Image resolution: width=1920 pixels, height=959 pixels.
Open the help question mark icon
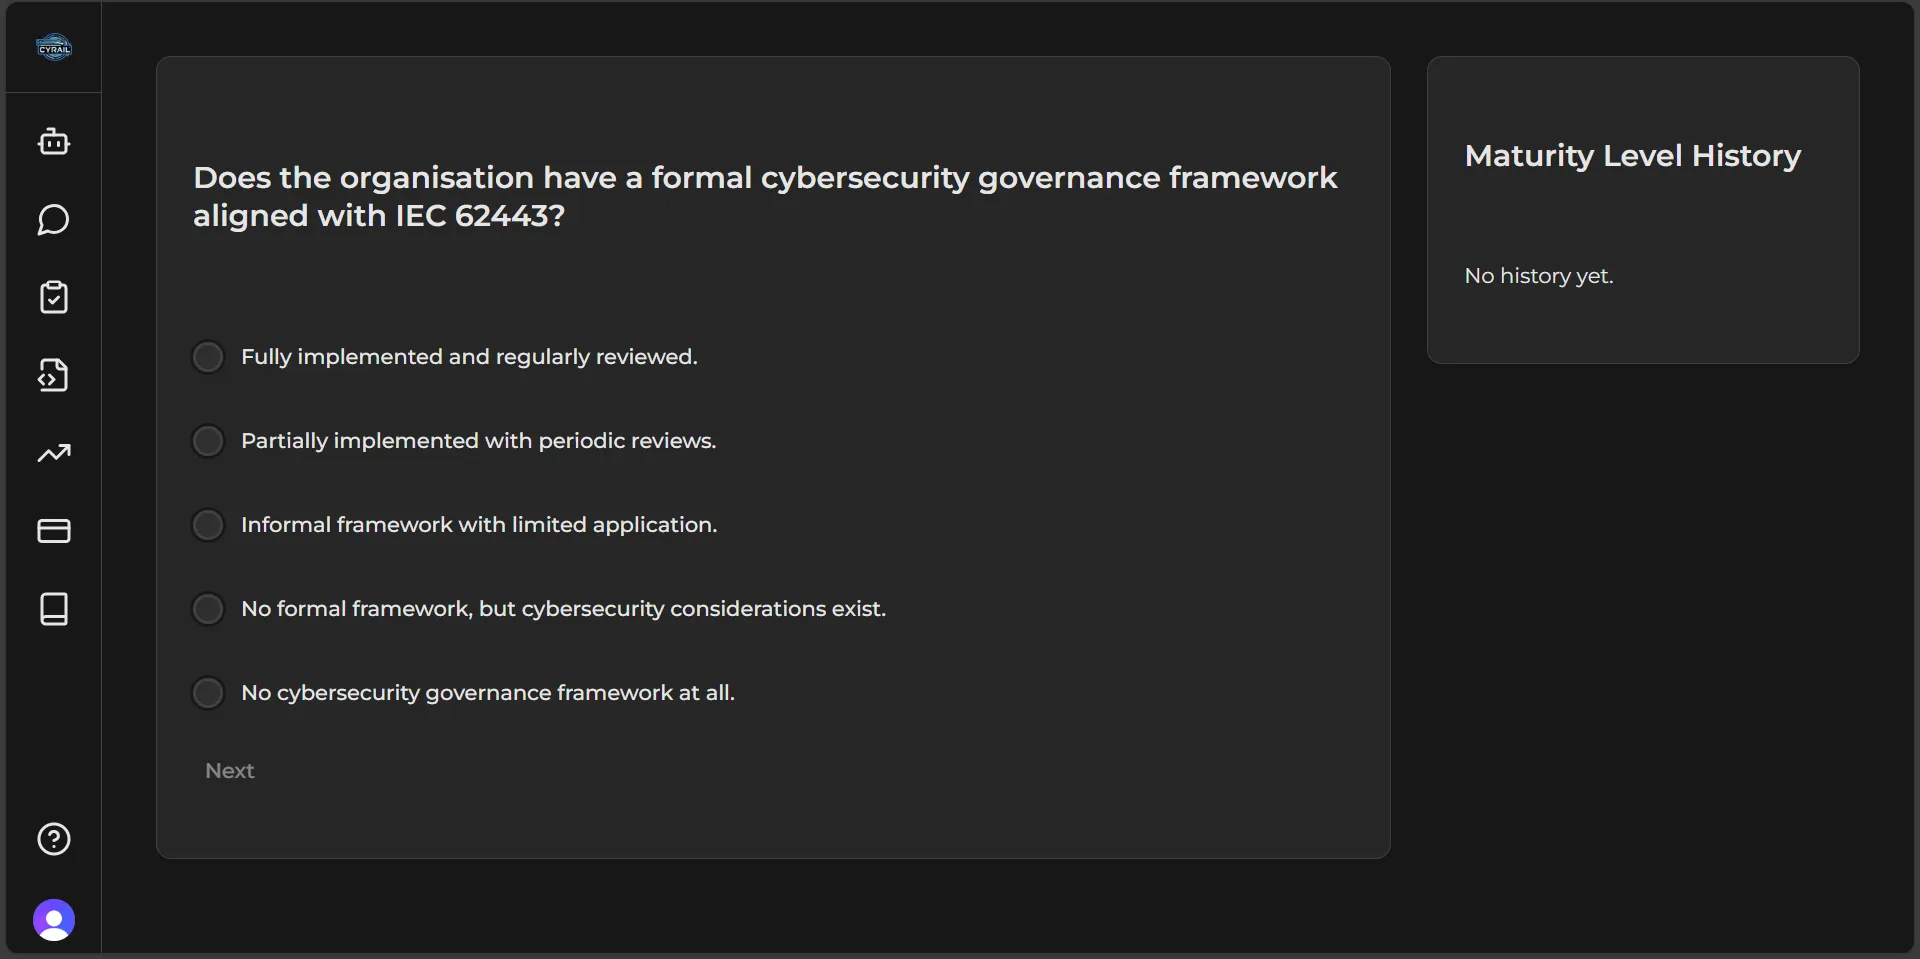click(x=53, y=839)
